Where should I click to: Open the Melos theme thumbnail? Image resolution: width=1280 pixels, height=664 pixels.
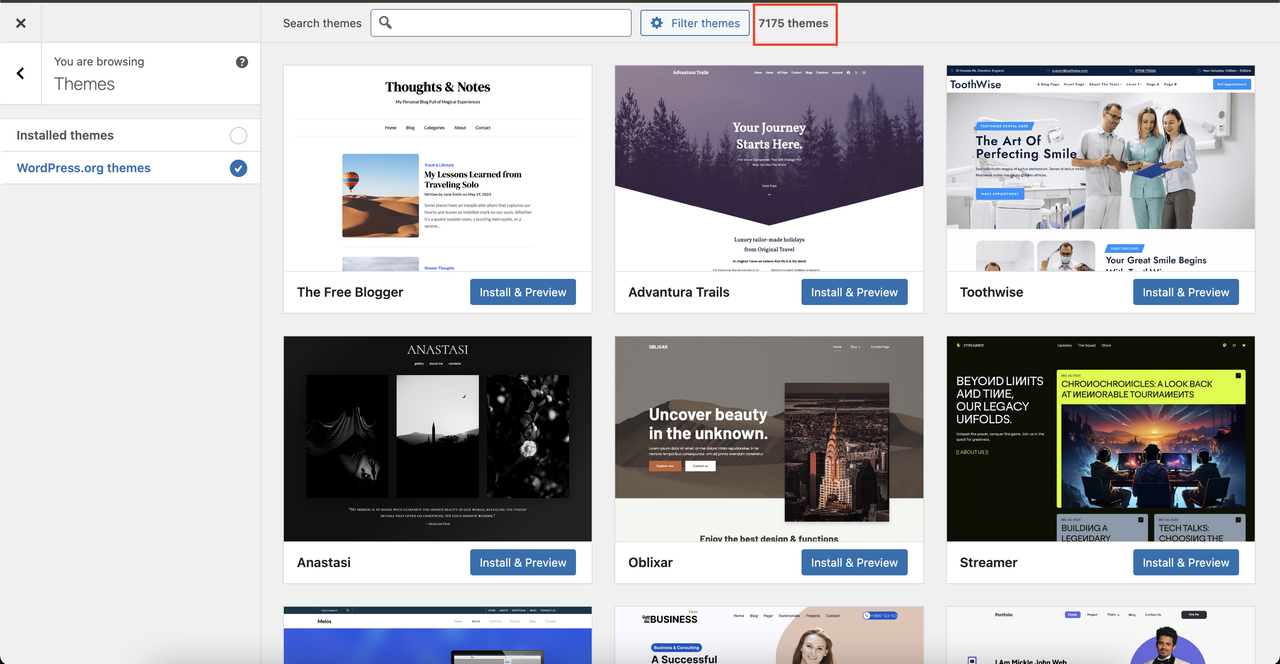point(438,635)
